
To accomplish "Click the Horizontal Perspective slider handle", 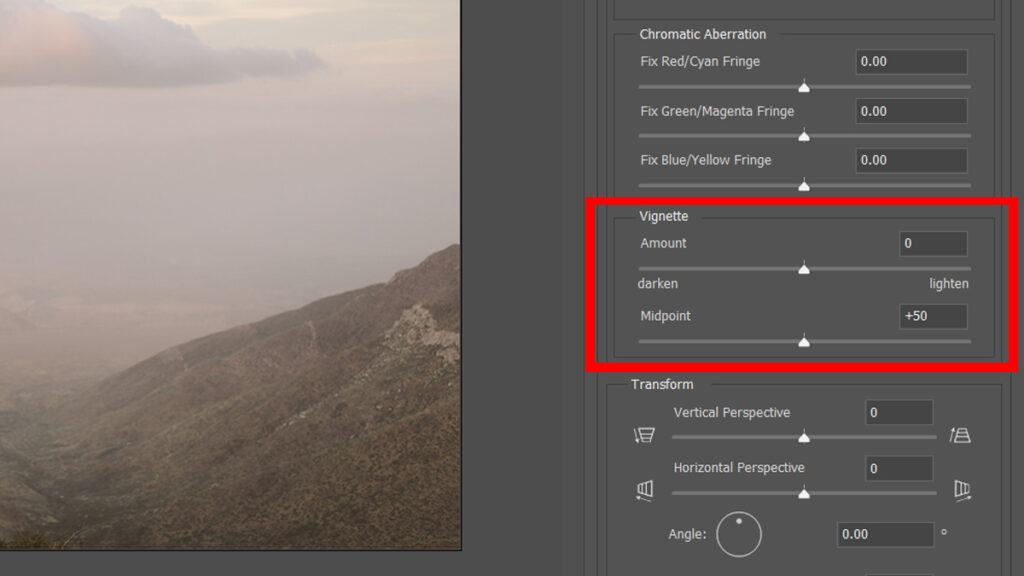I will click(804, 492).
